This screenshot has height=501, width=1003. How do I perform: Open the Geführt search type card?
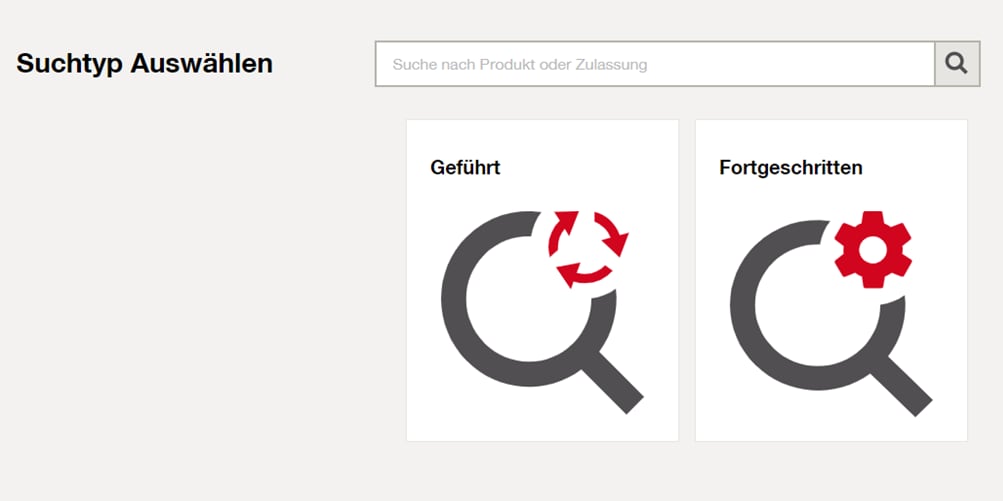coord(542,280)
